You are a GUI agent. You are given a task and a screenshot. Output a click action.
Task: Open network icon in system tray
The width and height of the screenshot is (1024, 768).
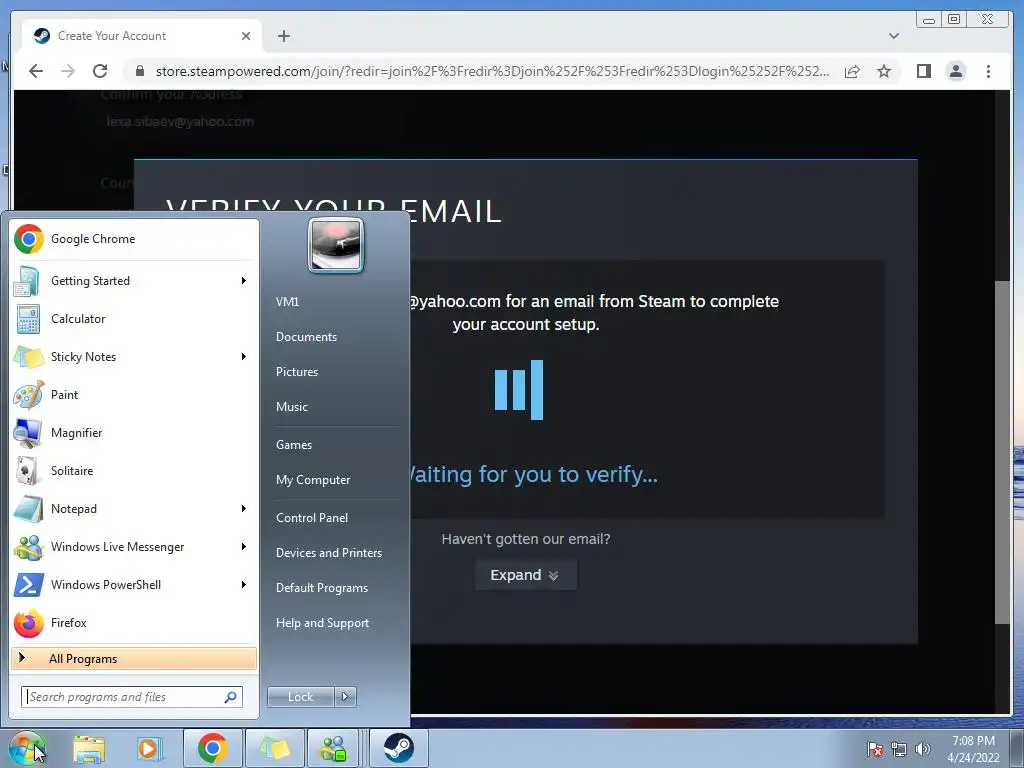899,749
